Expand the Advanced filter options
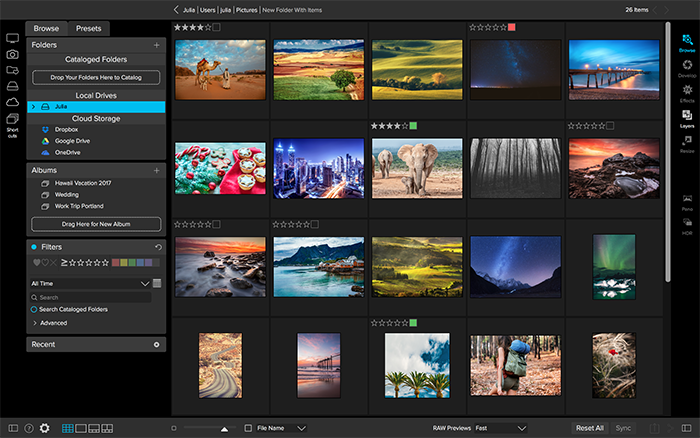This screenshot has width=700, height=438. click(50, 323)
